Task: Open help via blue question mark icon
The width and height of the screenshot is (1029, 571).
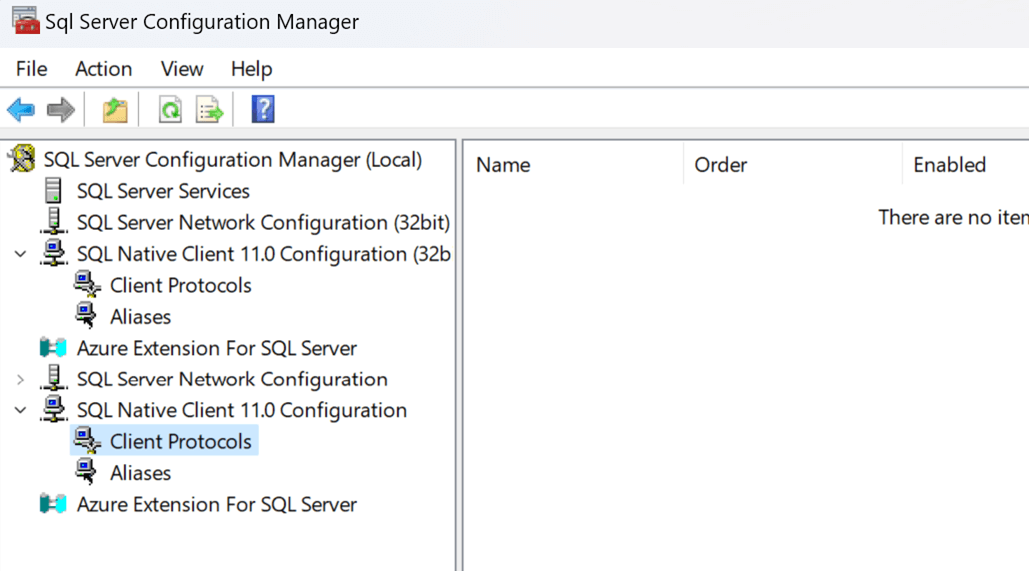Action: point(263,110)
